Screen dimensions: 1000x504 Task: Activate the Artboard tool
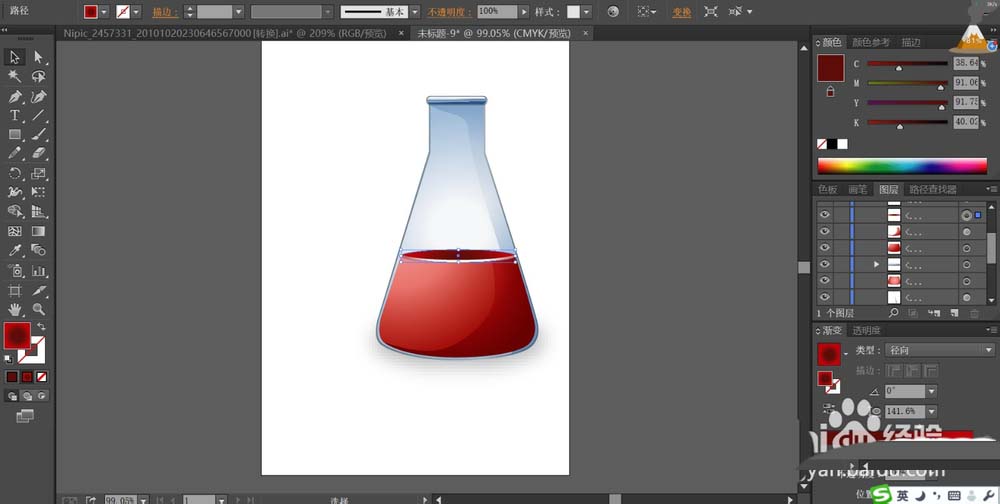coord(14,290)
